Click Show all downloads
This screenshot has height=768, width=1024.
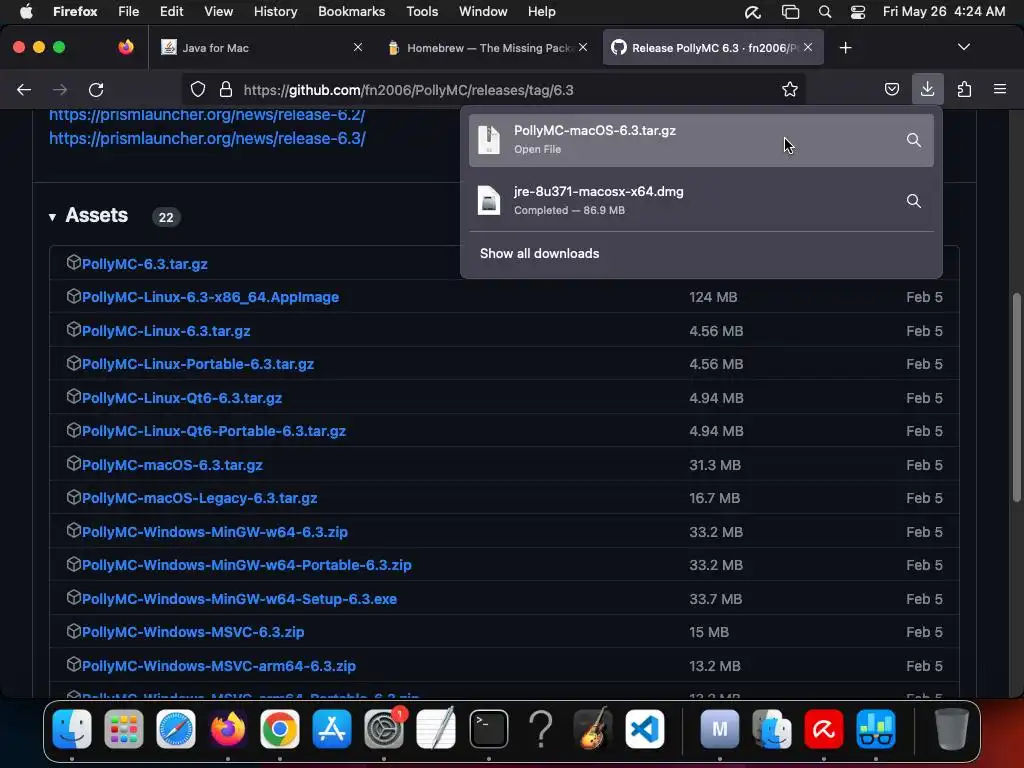(x=539, y=253)
